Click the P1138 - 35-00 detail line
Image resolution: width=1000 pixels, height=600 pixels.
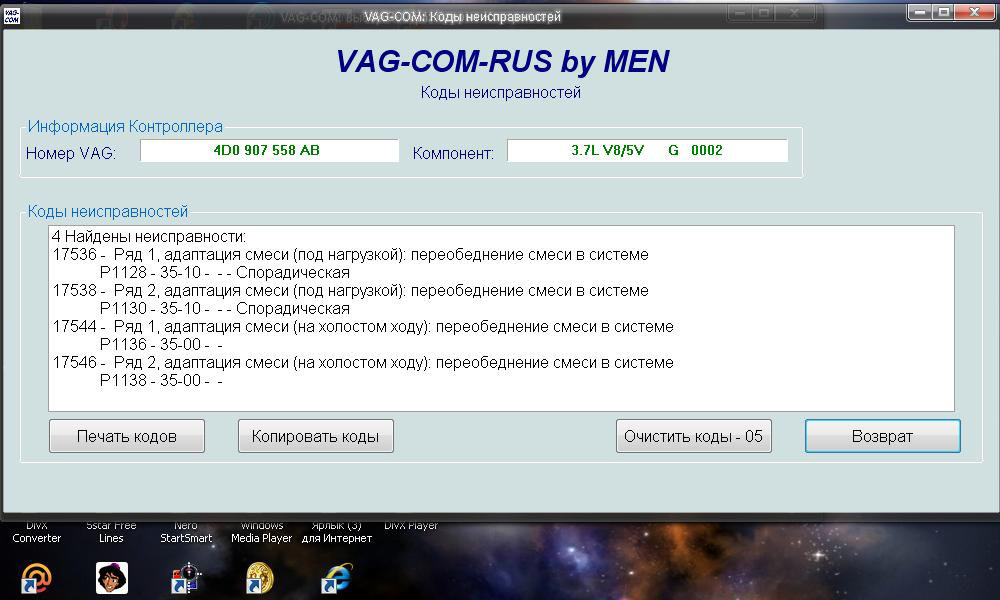(160, 381)
